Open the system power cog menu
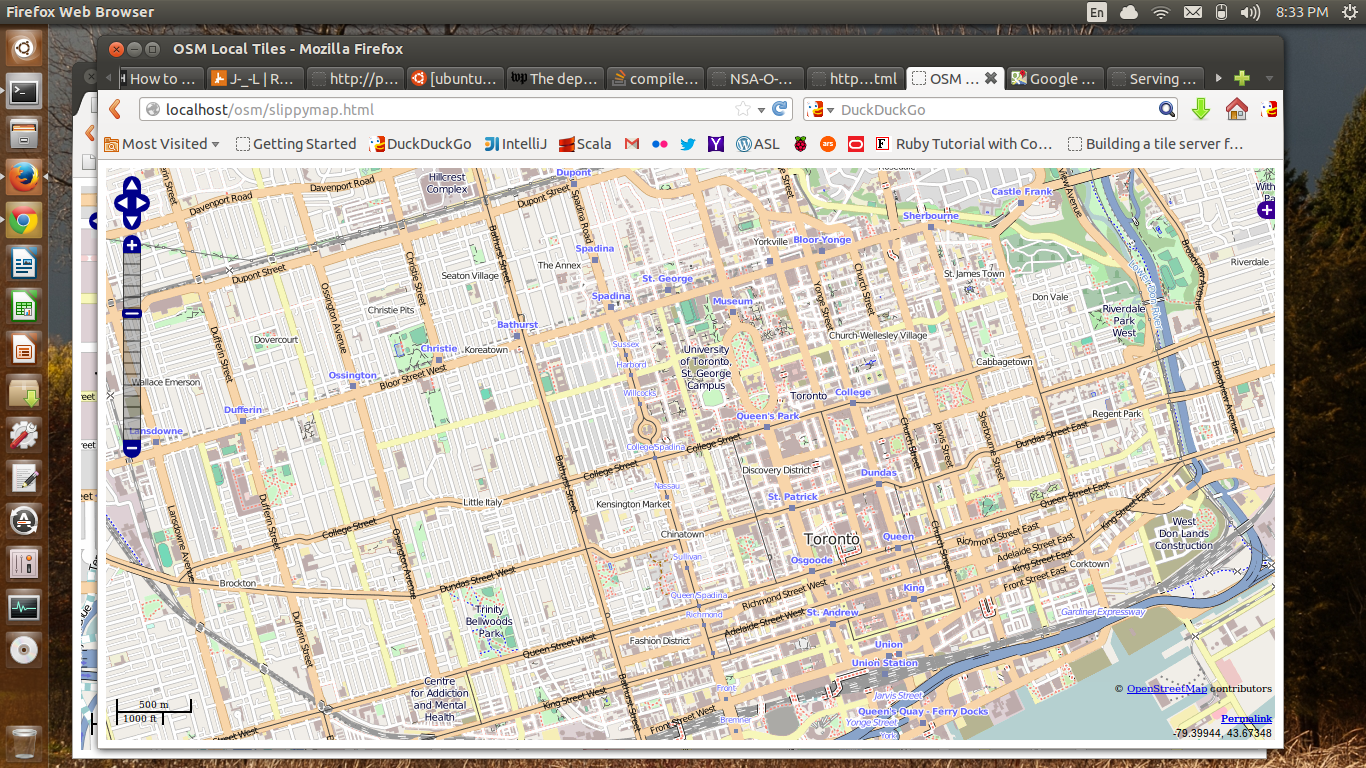1366x768 pixels. click(x=1348, y=12)
